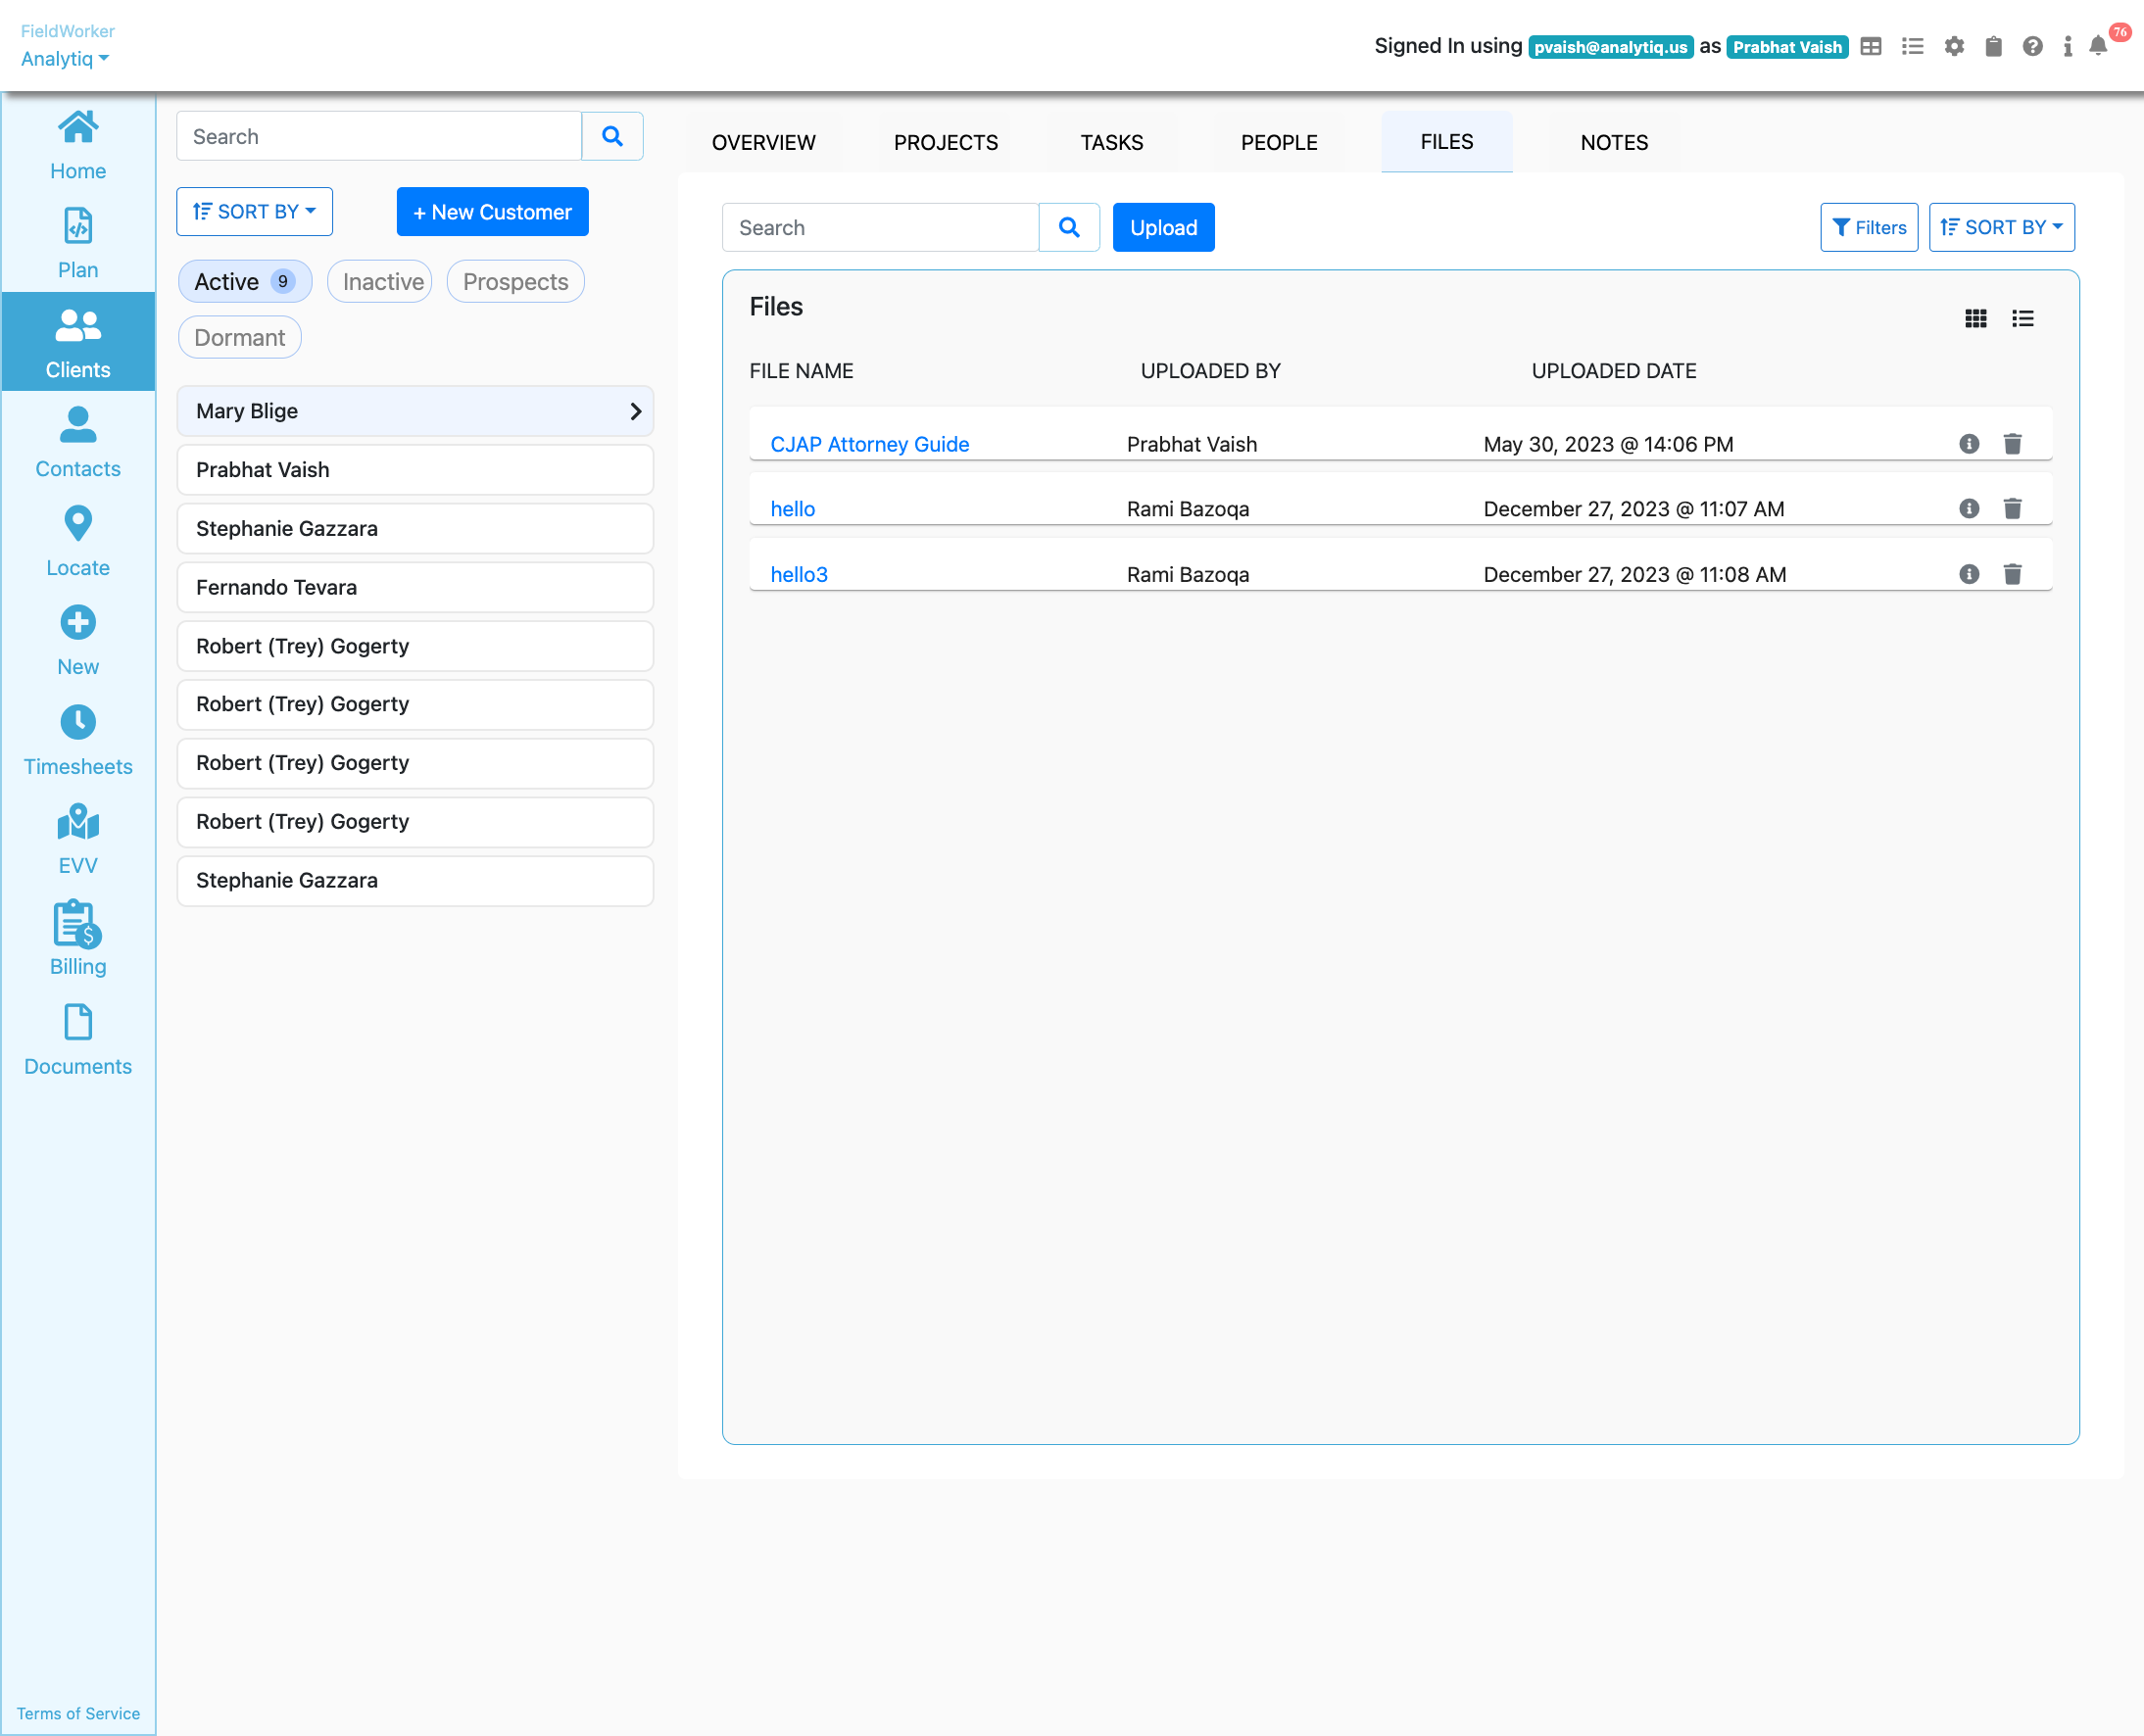
Task: Click the Upload button
Action: point(1162,227)
